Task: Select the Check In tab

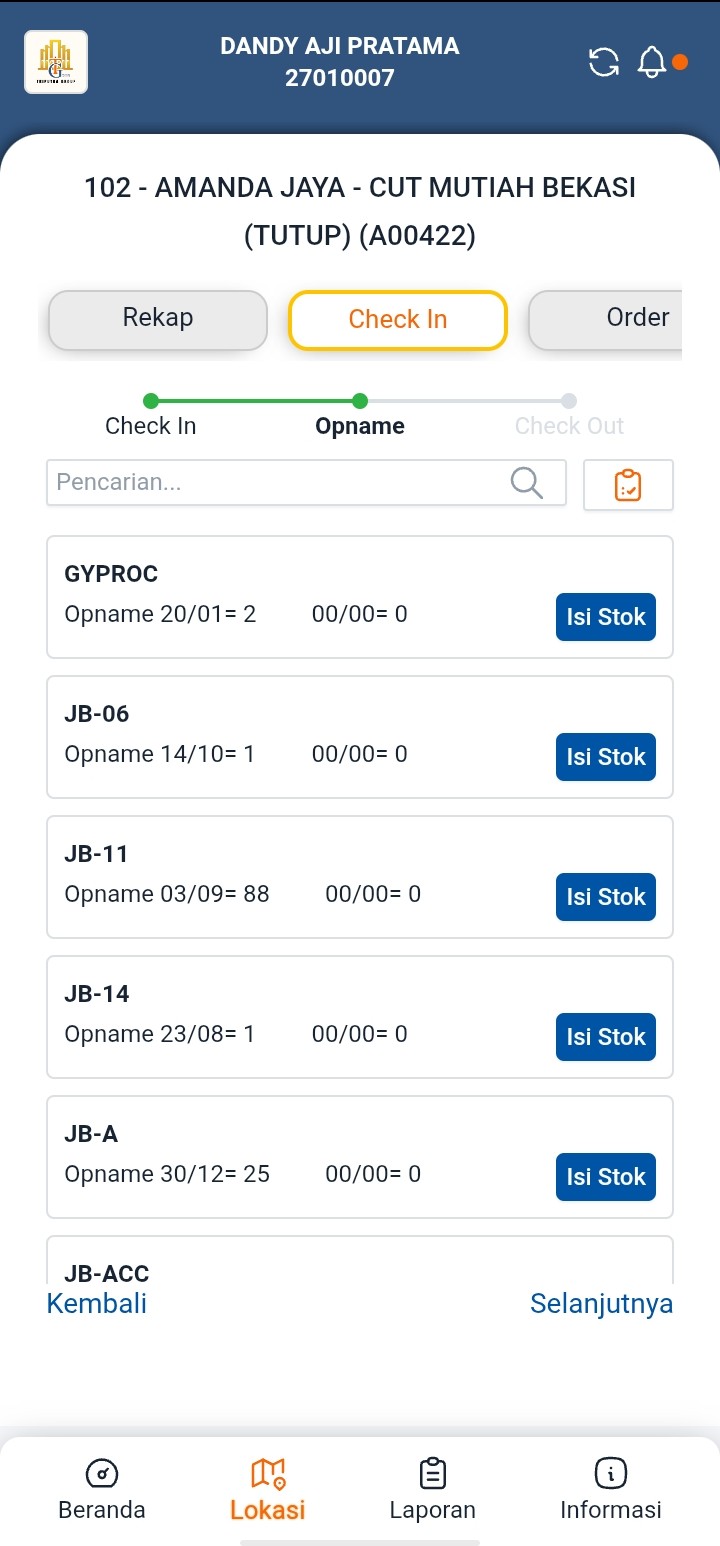Action: [x=398, y=320]
